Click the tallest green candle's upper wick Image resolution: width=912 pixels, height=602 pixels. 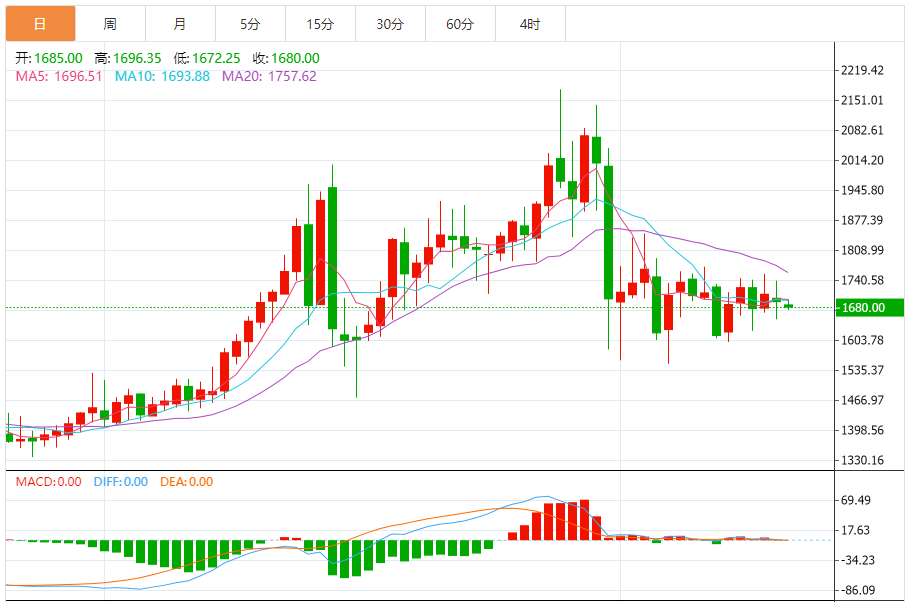coord(608,157)
